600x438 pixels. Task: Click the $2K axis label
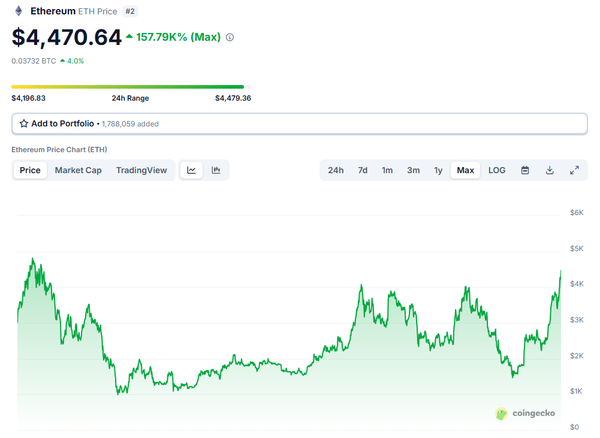click(x=577, y=356)
